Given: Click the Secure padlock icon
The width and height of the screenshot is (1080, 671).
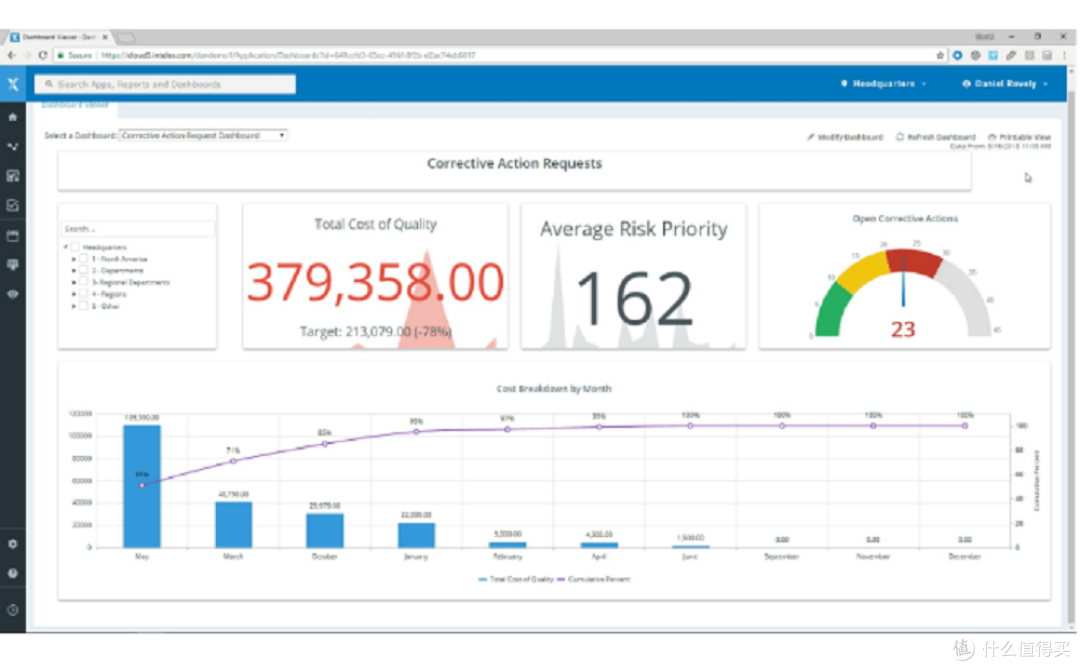Looking at the screenshot, I should pos(61,55).
